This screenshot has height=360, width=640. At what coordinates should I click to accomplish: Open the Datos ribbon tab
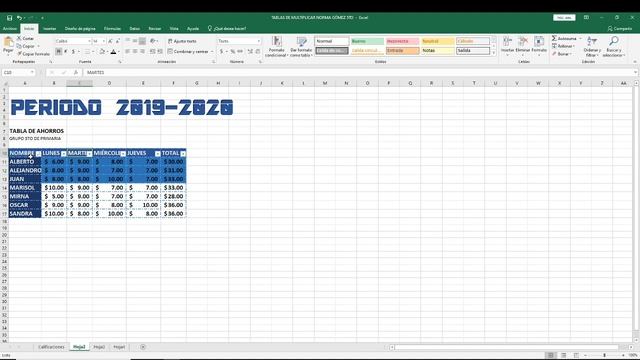pyautogui.click(x=134, y=29)
